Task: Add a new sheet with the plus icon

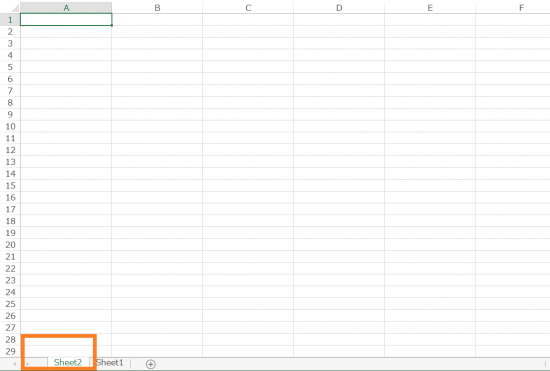Action: point(150,364)
